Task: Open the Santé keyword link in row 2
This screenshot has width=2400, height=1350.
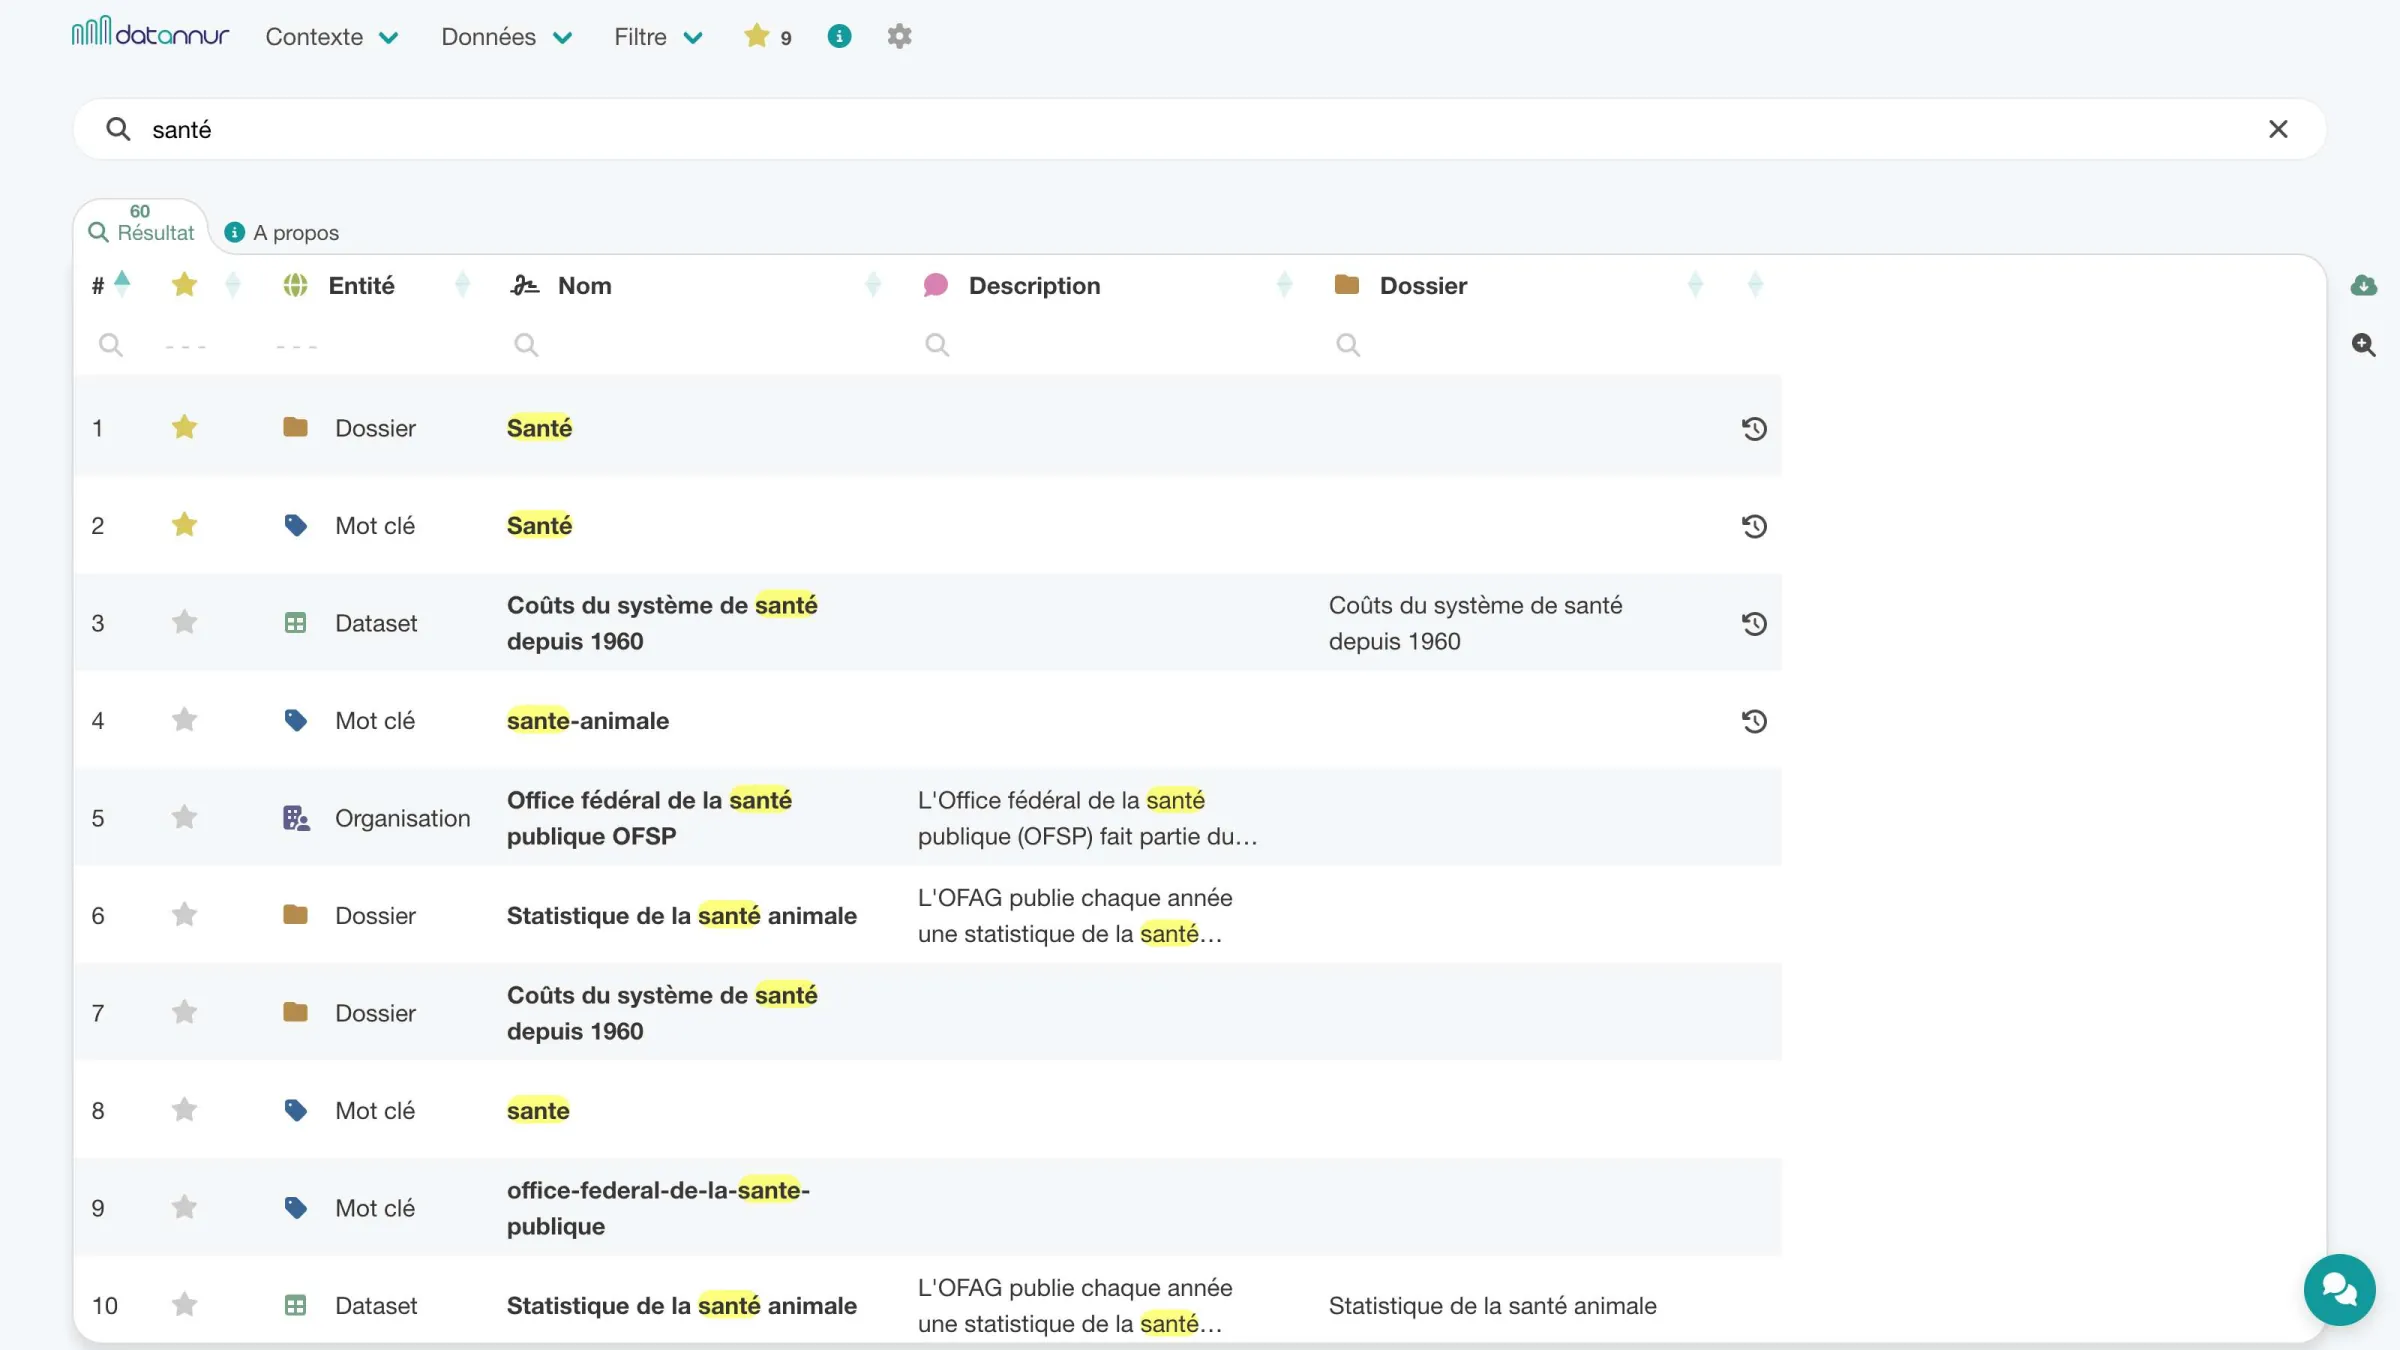Action: pyautogui.click(x=539, y=525)
